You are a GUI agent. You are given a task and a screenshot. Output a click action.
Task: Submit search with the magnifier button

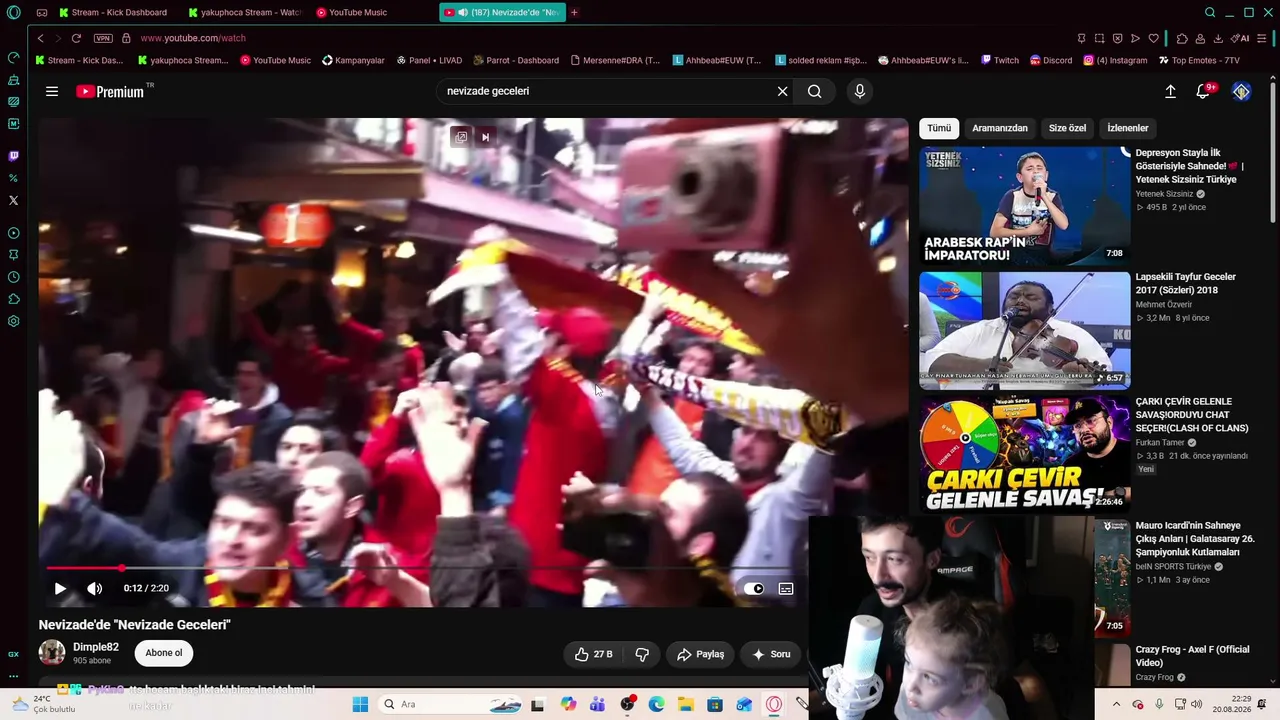click(815, 91)
